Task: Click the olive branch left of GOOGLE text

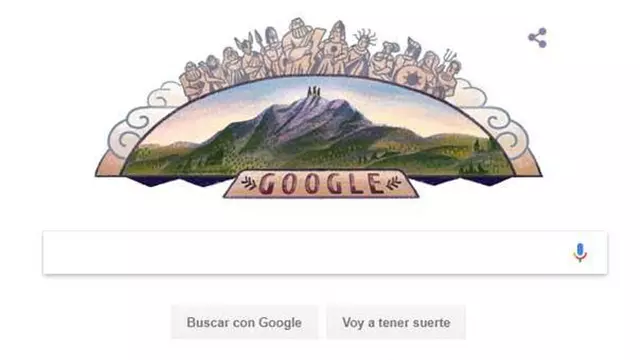Action: pyautogui.click(x=249, y=183)
